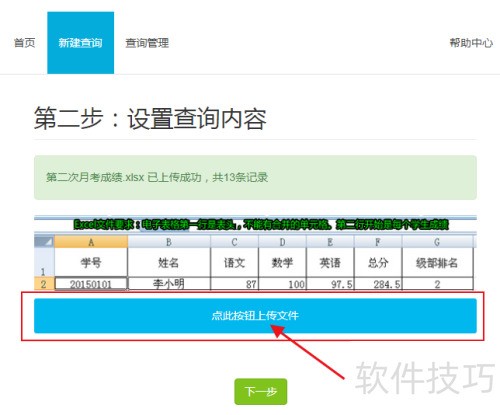Click the cell containing 李小明
Screen dimensions: 500x415
tap(169, 284)
